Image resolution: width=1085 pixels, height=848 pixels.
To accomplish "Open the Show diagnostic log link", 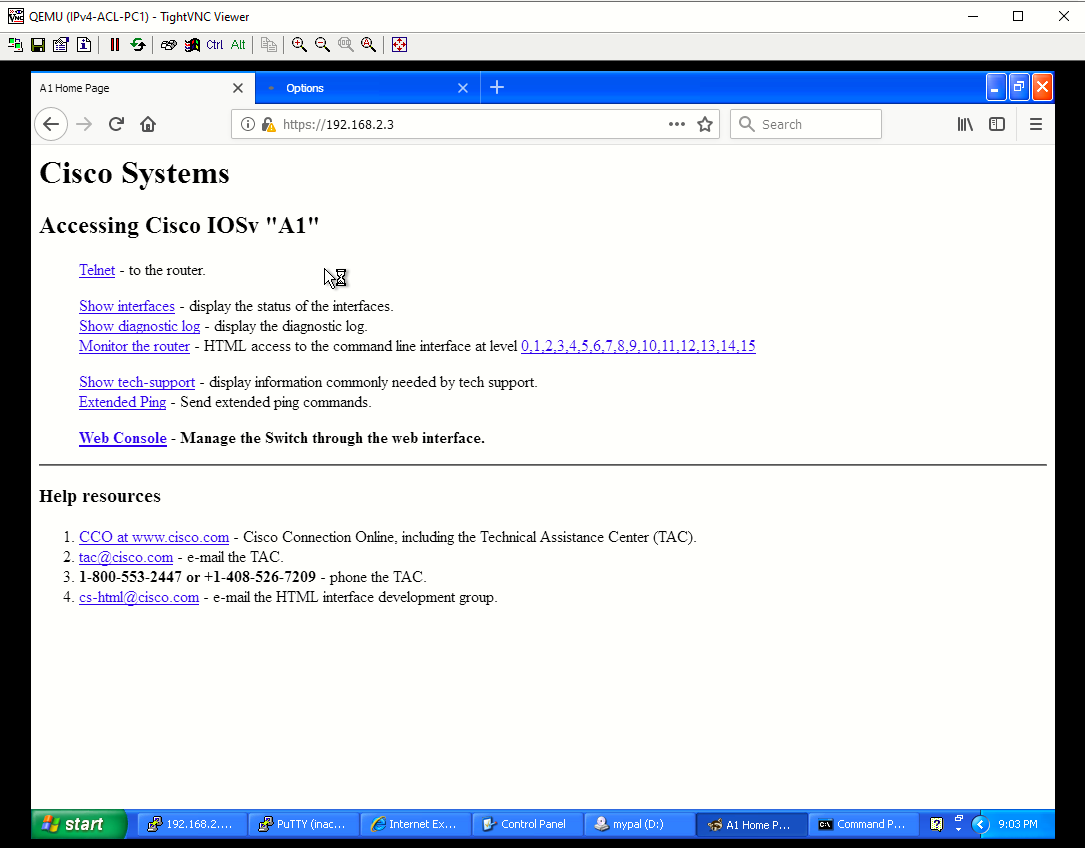I will [139, 326].
